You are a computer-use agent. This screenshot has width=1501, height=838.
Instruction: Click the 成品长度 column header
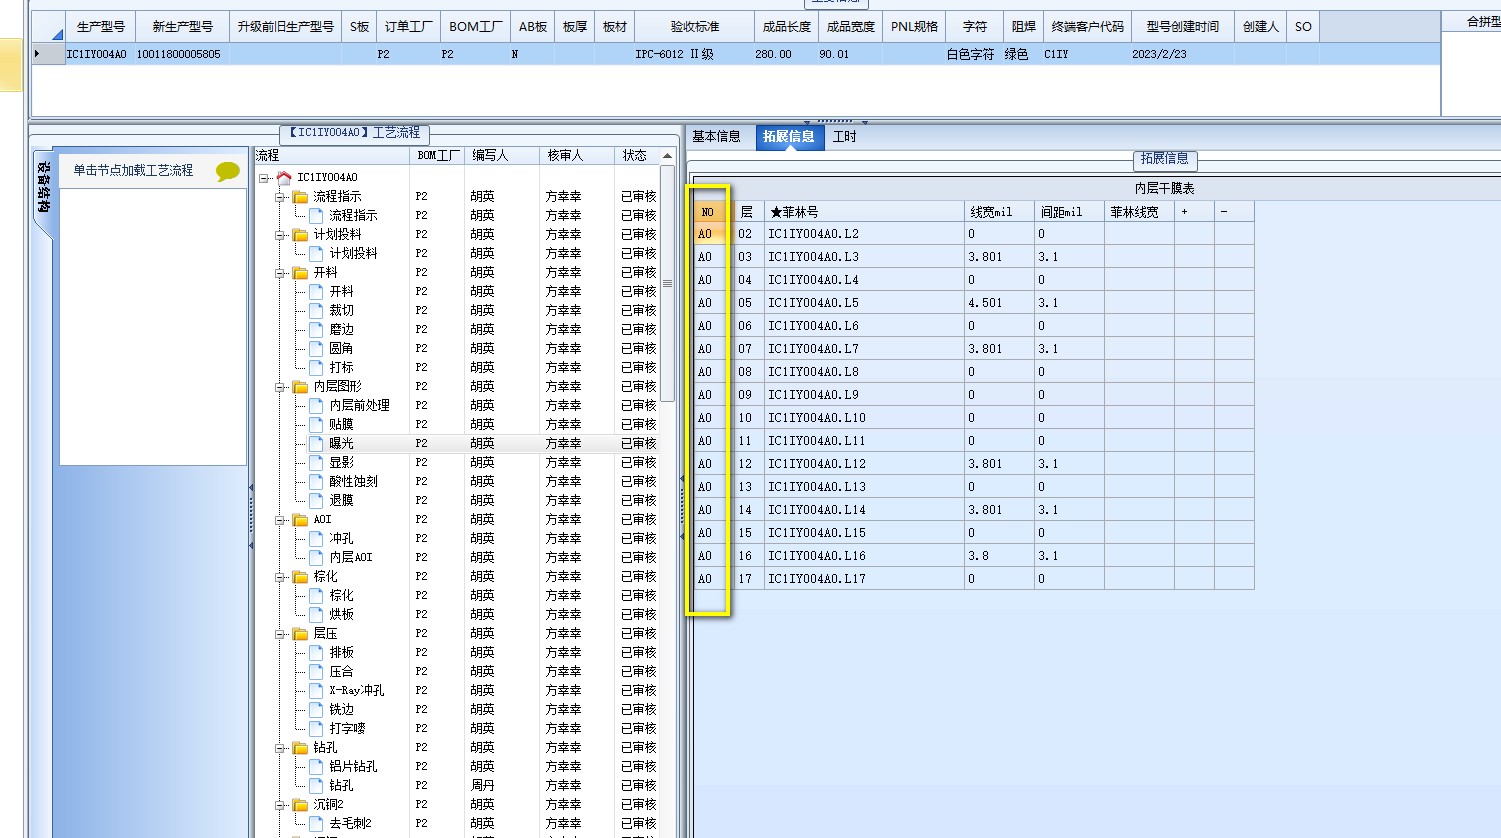[x=787, y=27]
